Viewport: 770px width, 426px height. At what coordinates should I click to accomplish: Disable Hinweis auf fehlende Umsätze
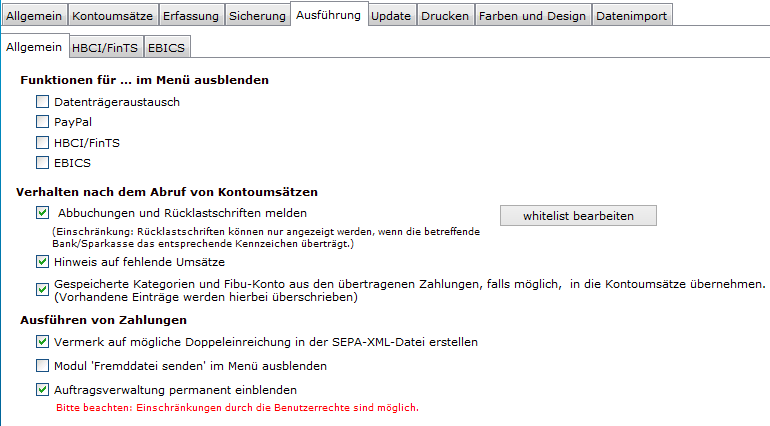pos(42,262)
